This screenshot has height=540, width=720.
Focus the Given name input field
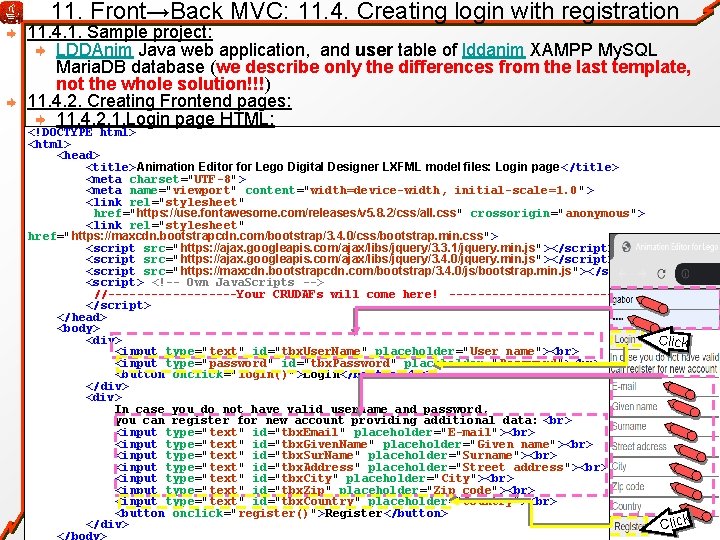click(x=663, y=406)
